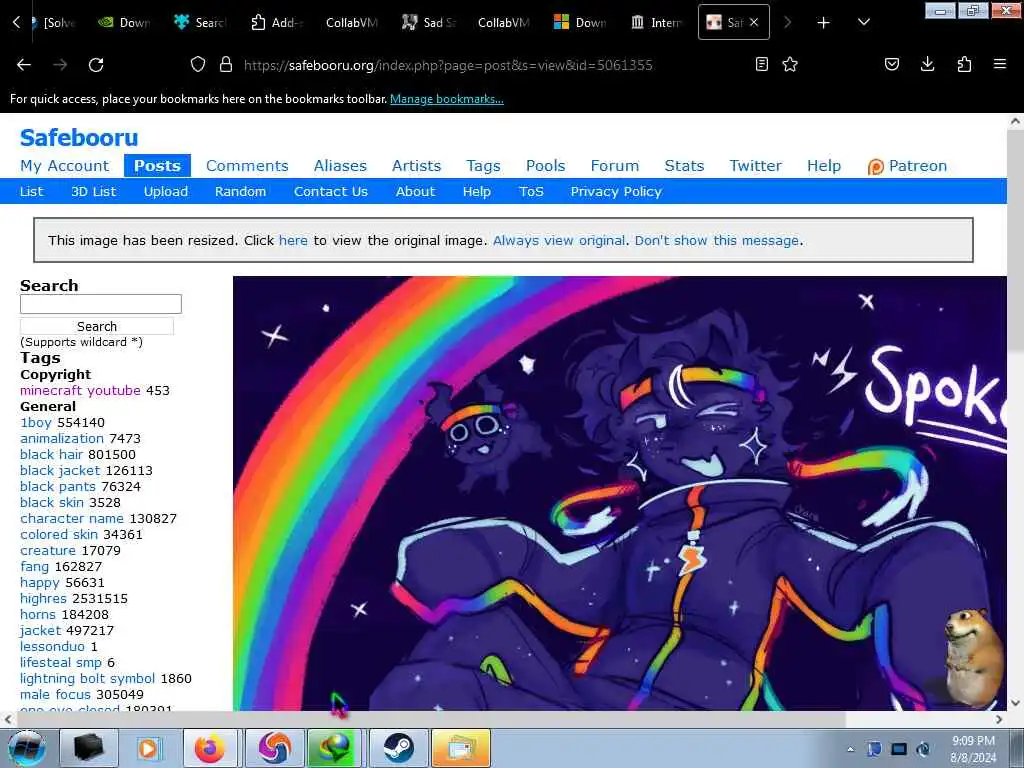Open the Forum page

pyautogui.click(x=615, y=166)
